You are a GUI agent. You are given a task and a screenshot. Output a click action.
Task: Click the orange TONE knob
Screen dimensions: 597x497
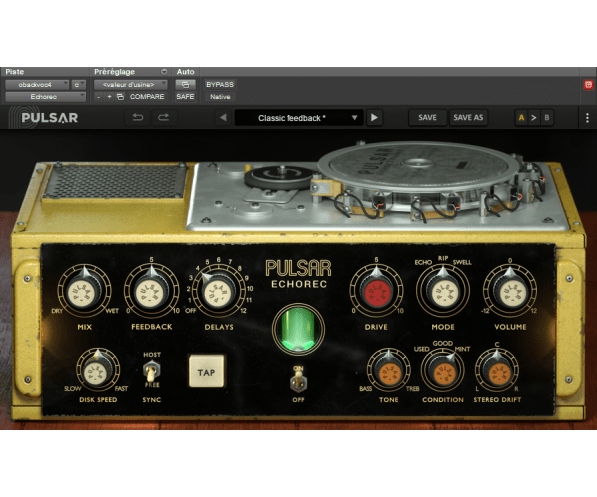[x=388, y=371]
